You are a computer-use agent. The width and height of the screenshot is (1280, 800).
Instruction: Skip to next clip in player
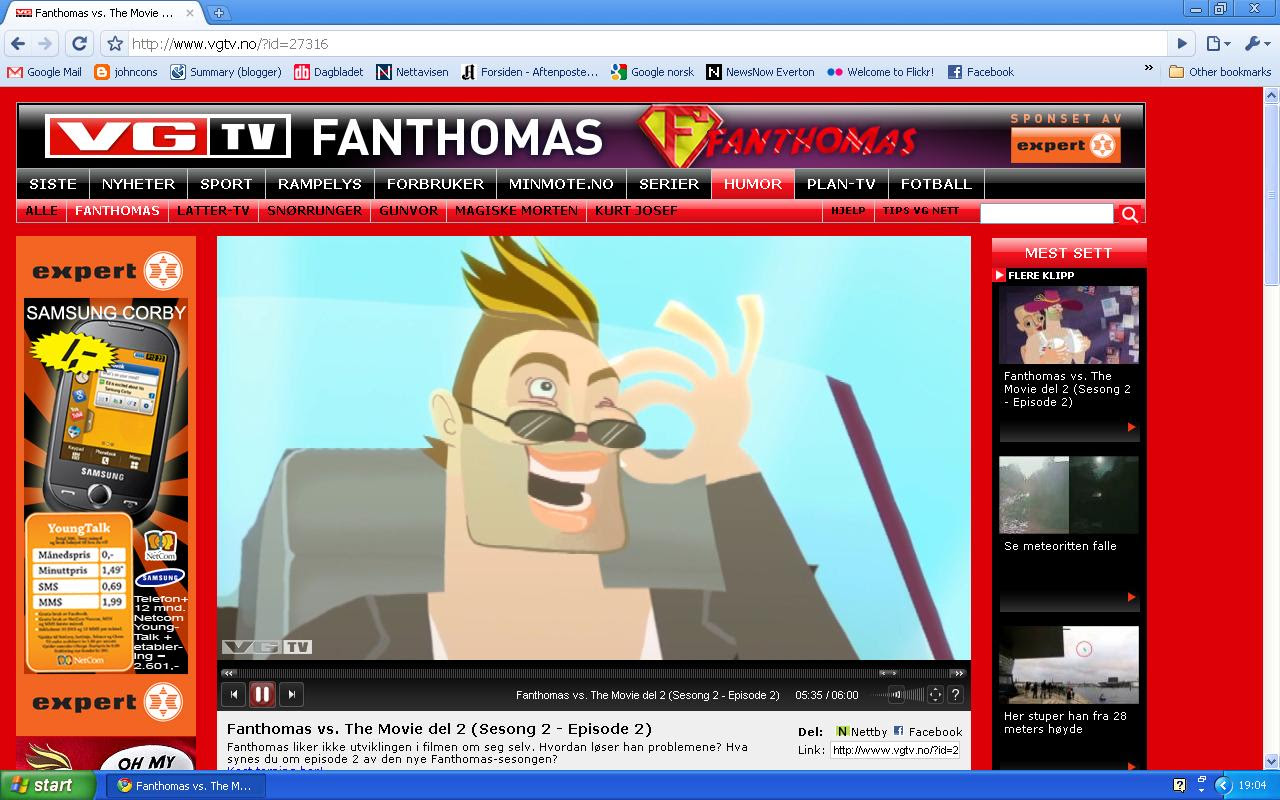[291, 694]
